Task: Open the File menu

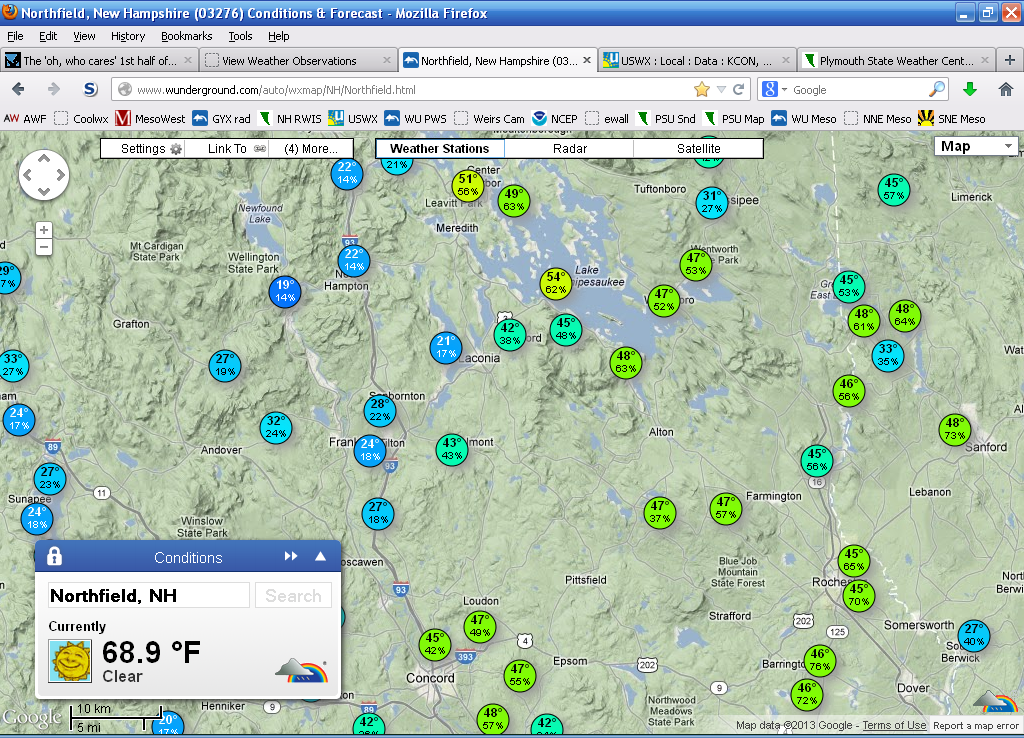Action: click(x=15, y=36)
